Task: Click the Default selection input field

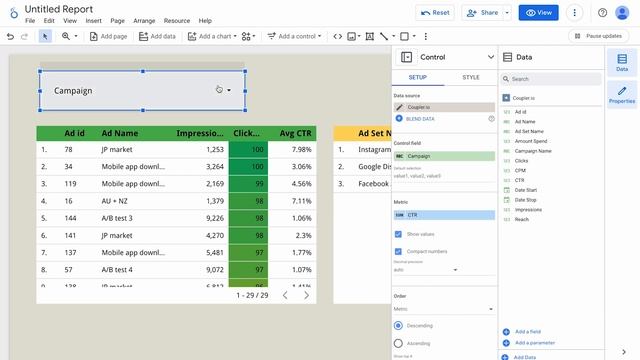Action: 444,176
